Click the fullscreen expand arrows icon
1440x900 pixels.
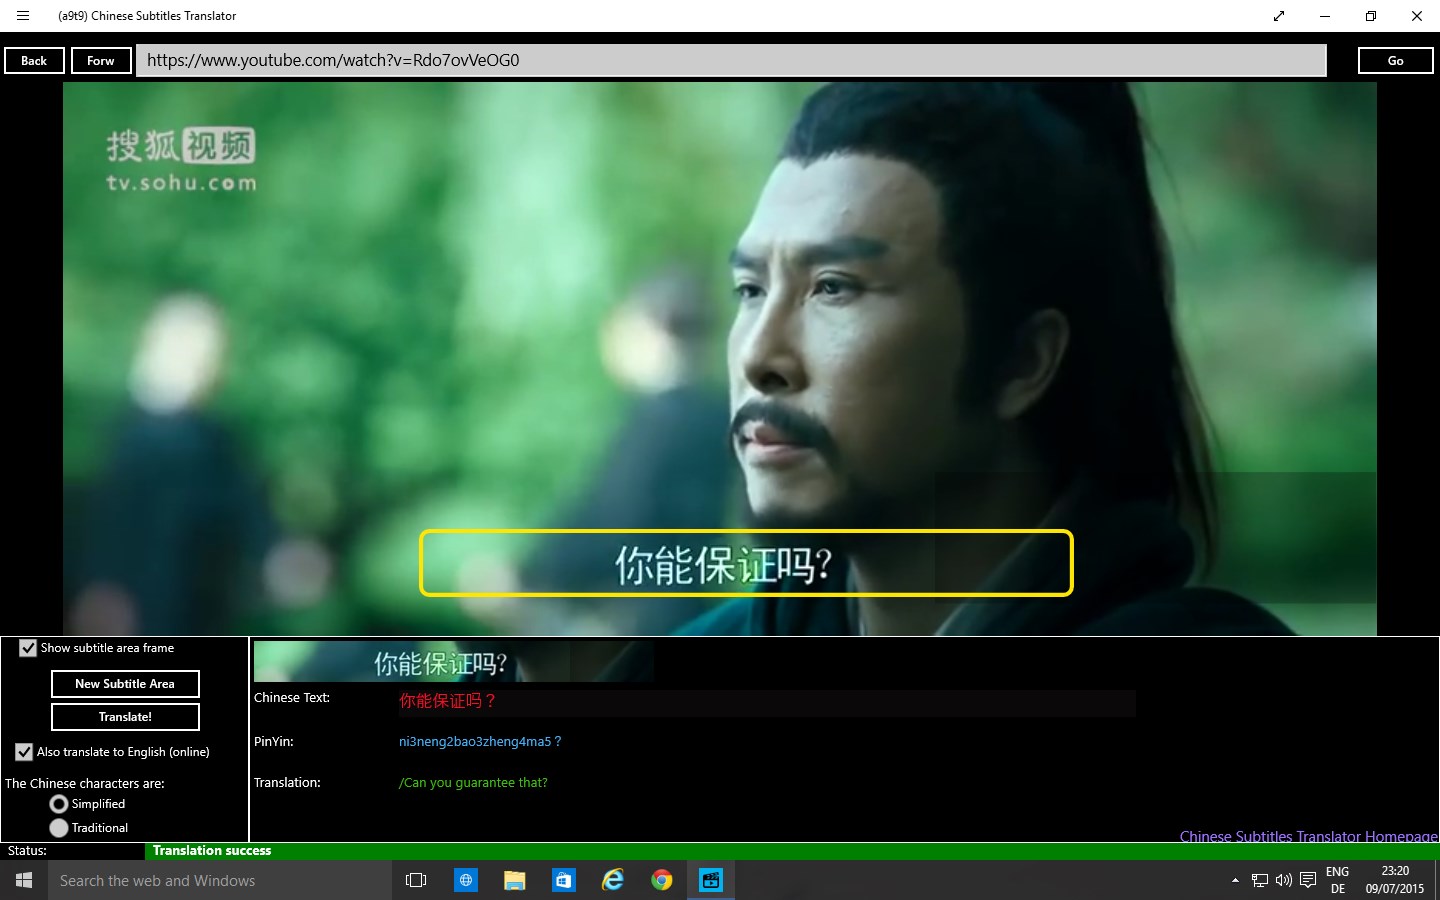[1278, 16]
